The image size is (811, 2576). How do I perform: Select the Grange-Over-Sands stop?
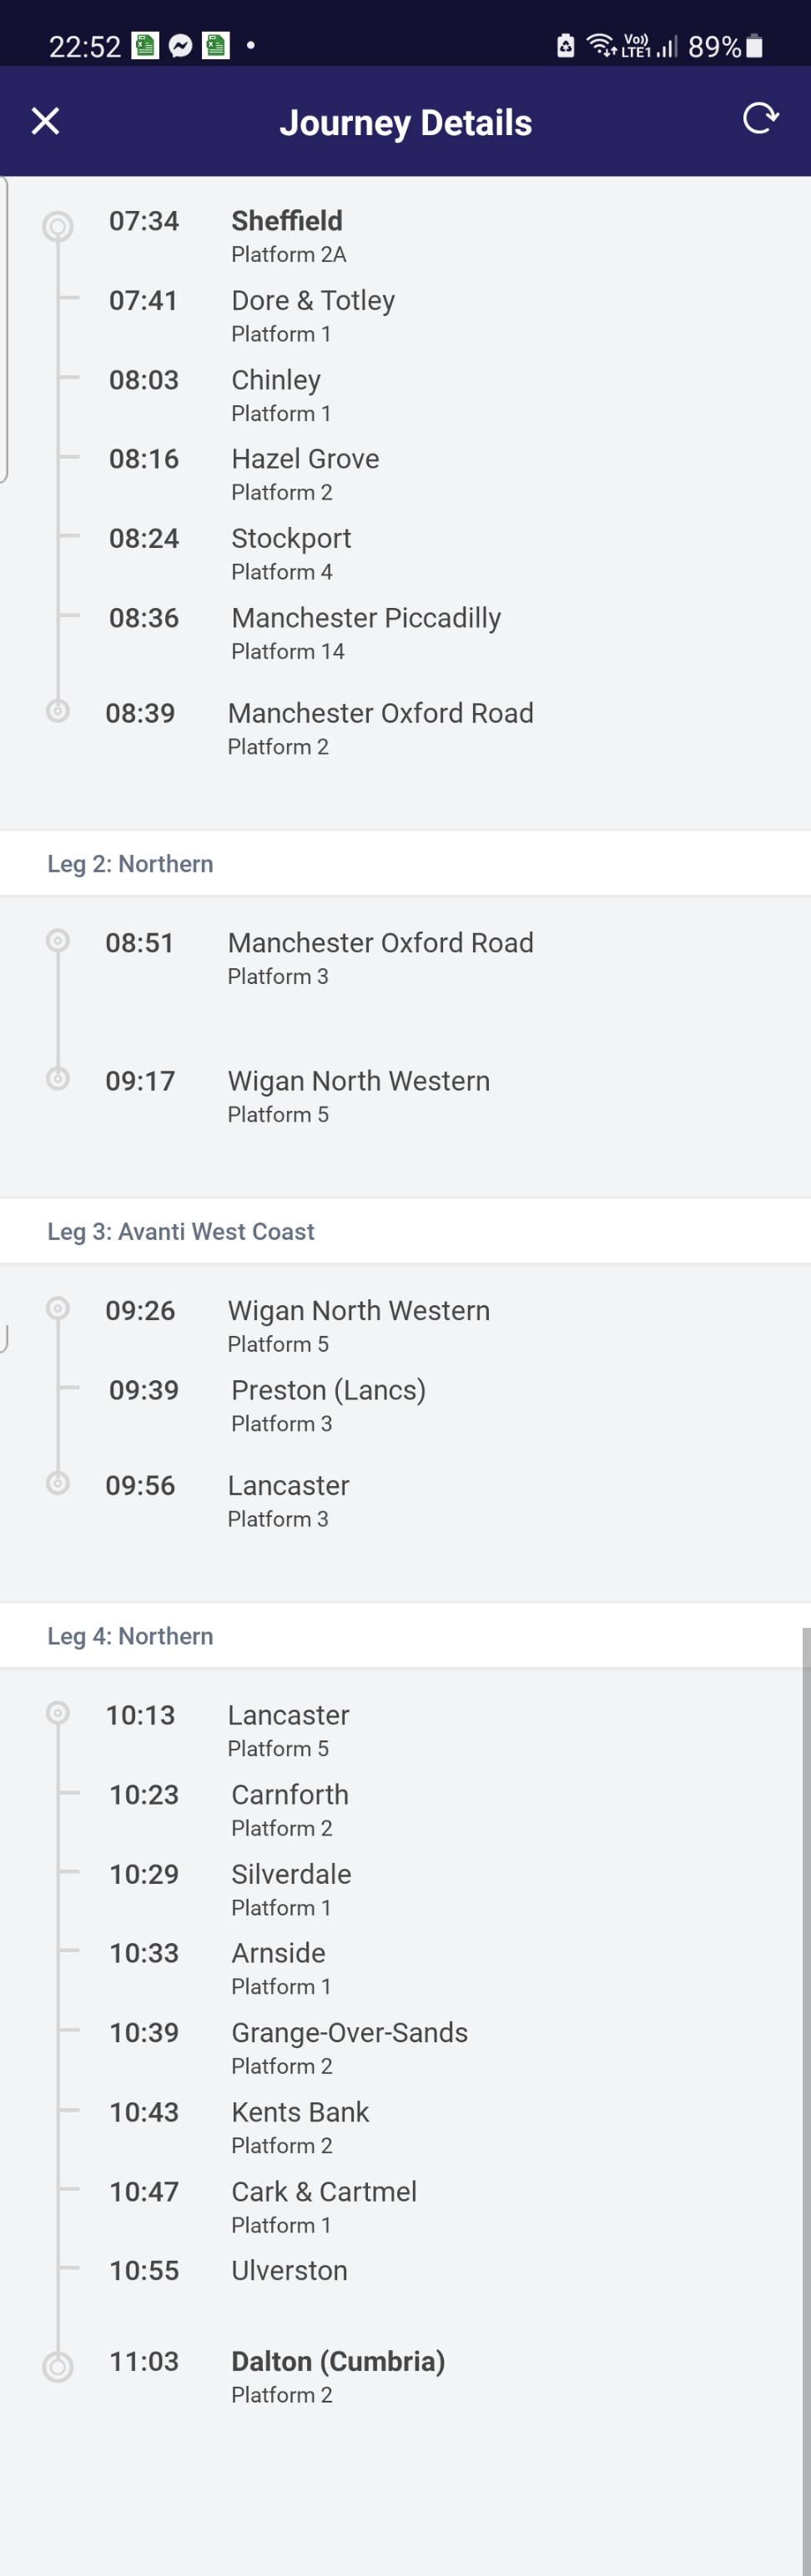[x=349, y=2033]
